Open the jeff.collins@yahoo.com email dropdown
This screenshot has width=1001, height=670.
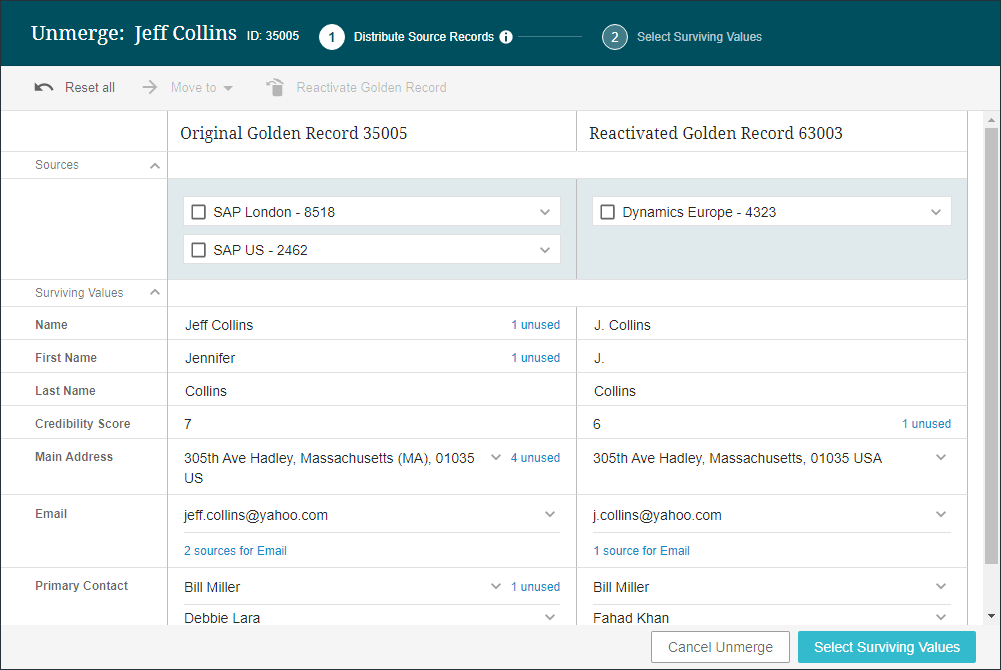point(550,515)
